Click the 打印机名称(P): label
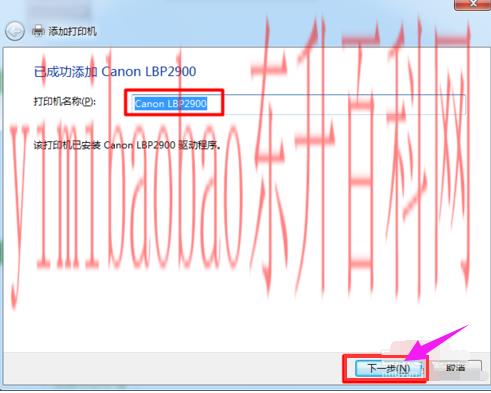This screenshot has height=393, width=491. (x=65, y=101)
